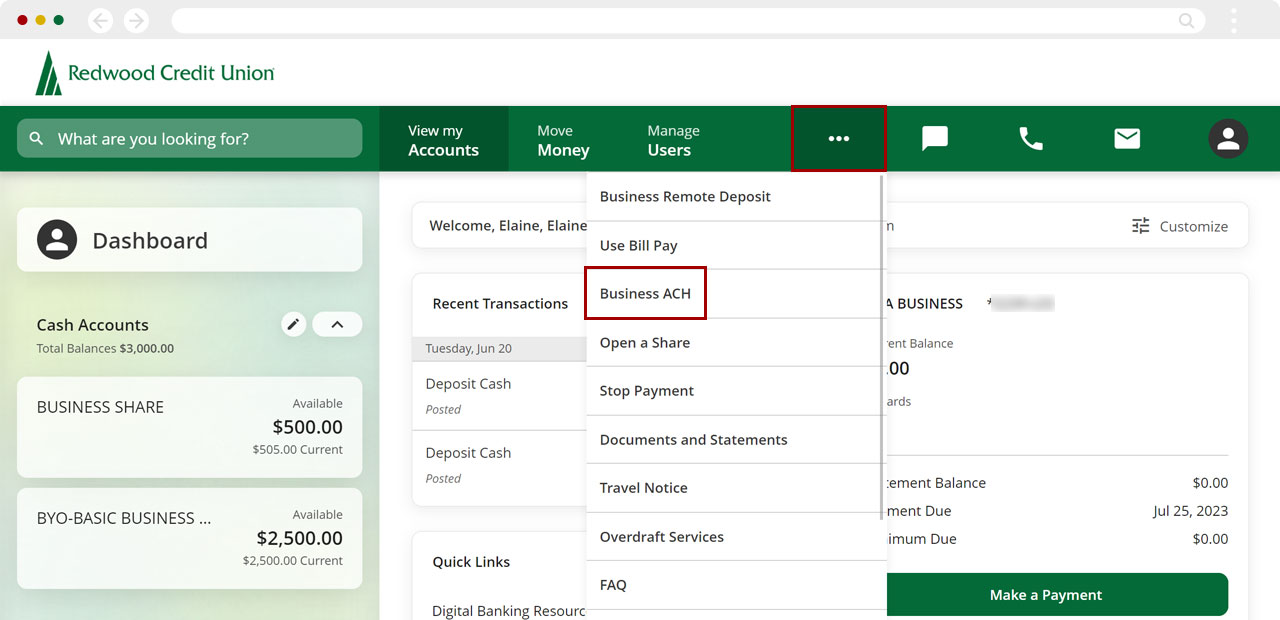This screenshot has height=620, width=1280.
Task: Select Stop Payment menu item
Action: 734,391
